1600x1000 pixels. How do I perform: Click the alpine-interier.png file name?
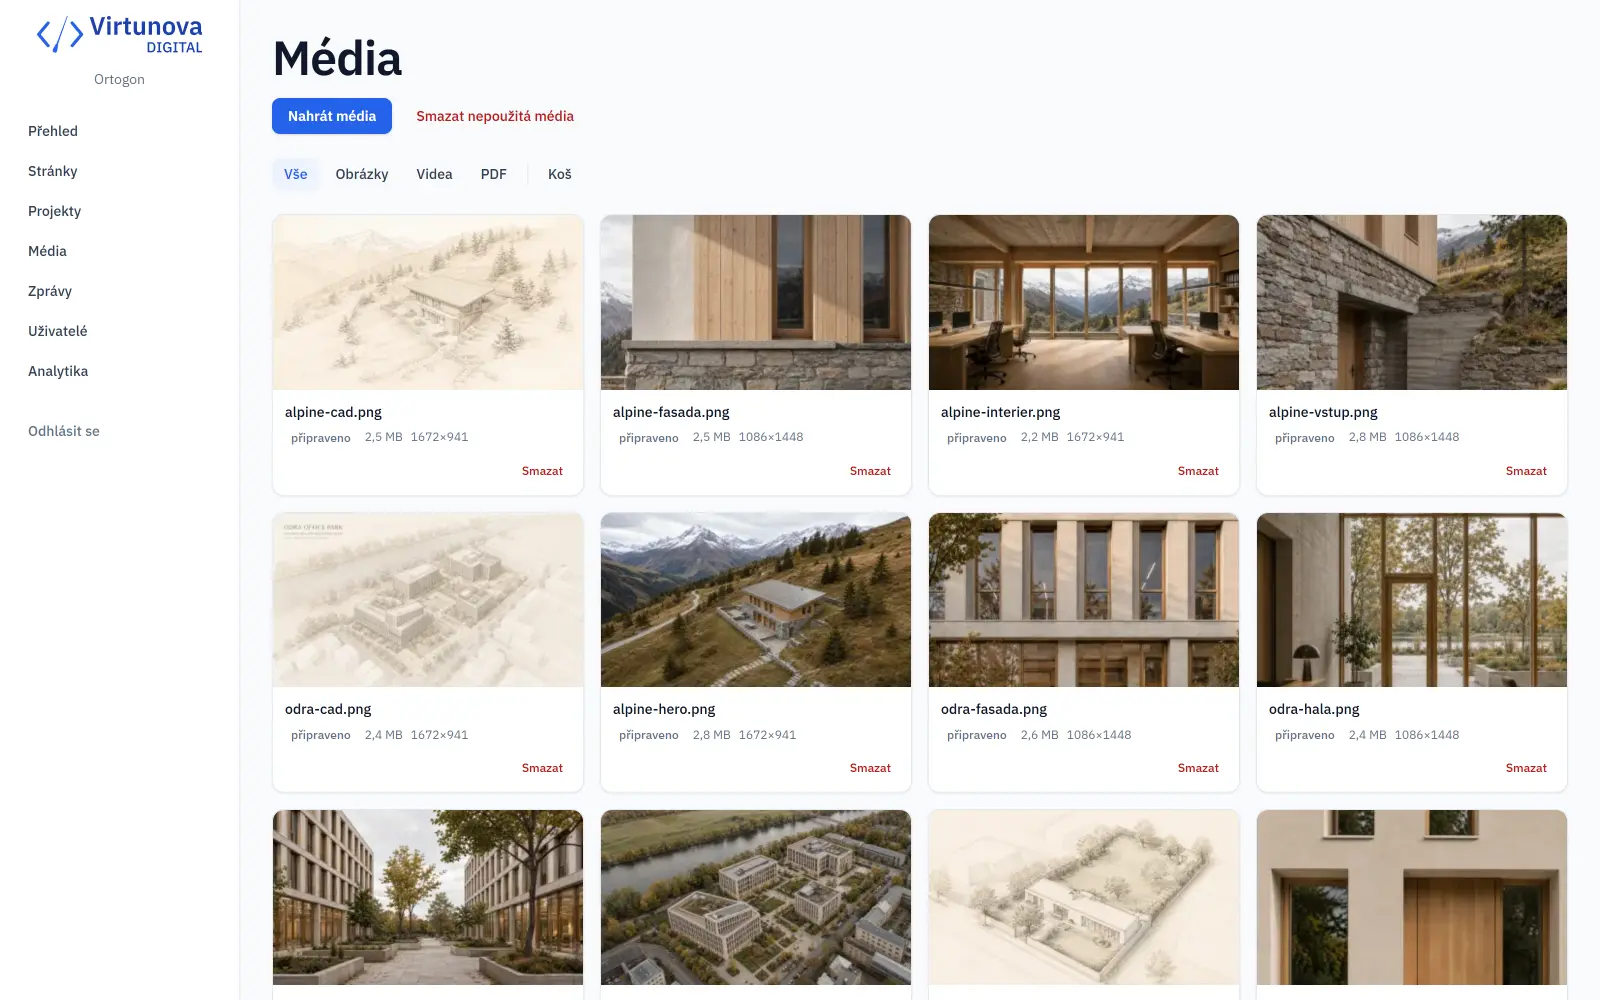coord(1000,412)
